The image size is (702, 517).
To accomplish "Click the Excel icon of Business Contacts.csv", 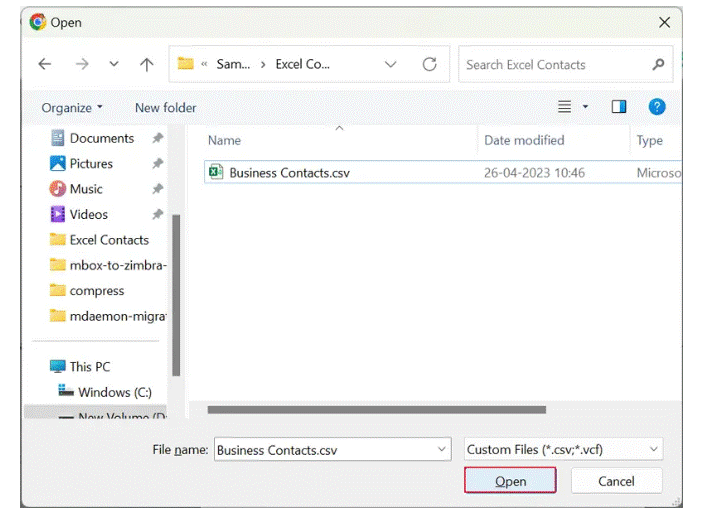I will point(216,171).
